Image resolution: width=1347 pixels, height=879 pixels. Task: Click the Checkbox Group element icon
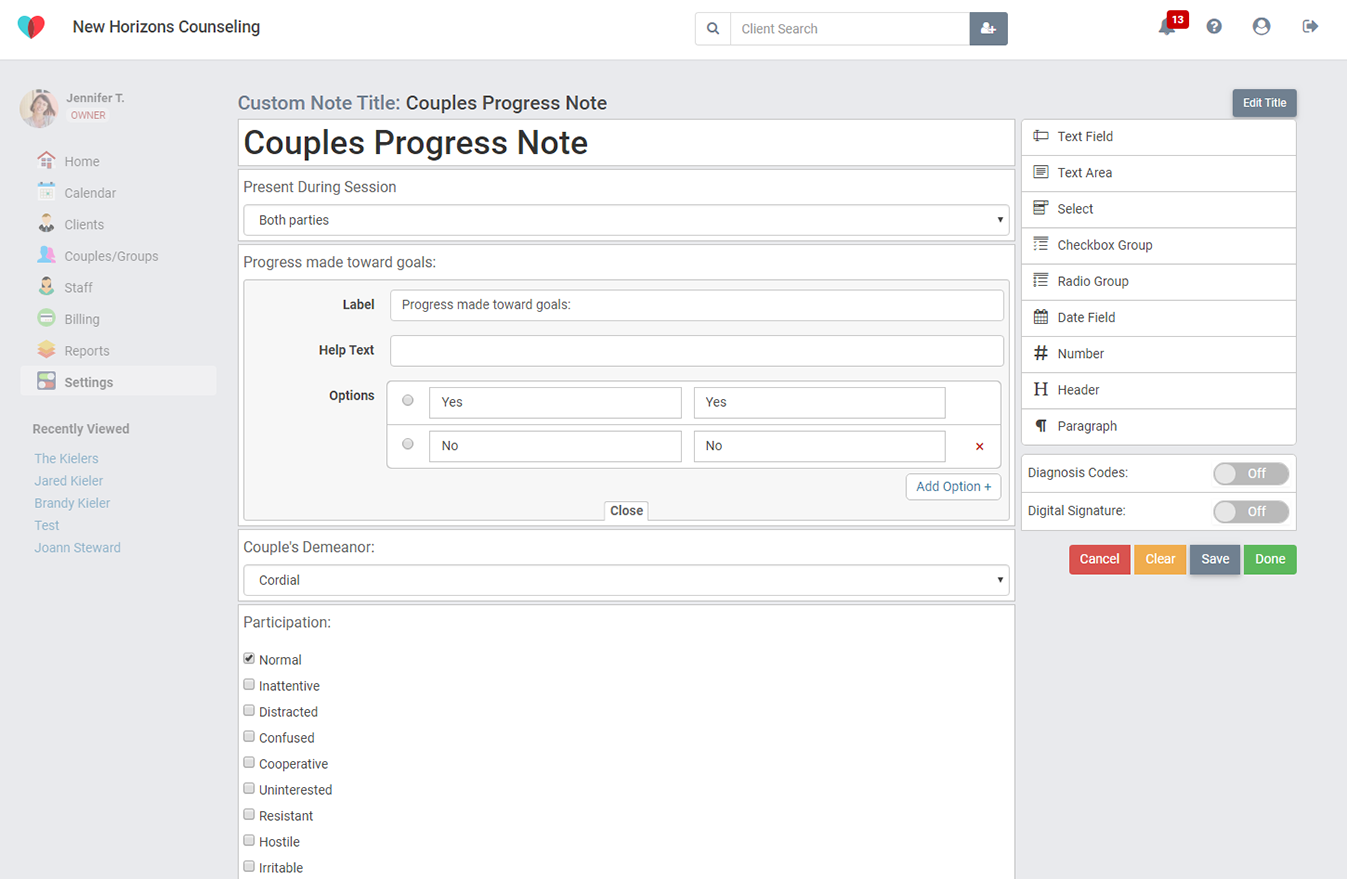(1041, 244)
